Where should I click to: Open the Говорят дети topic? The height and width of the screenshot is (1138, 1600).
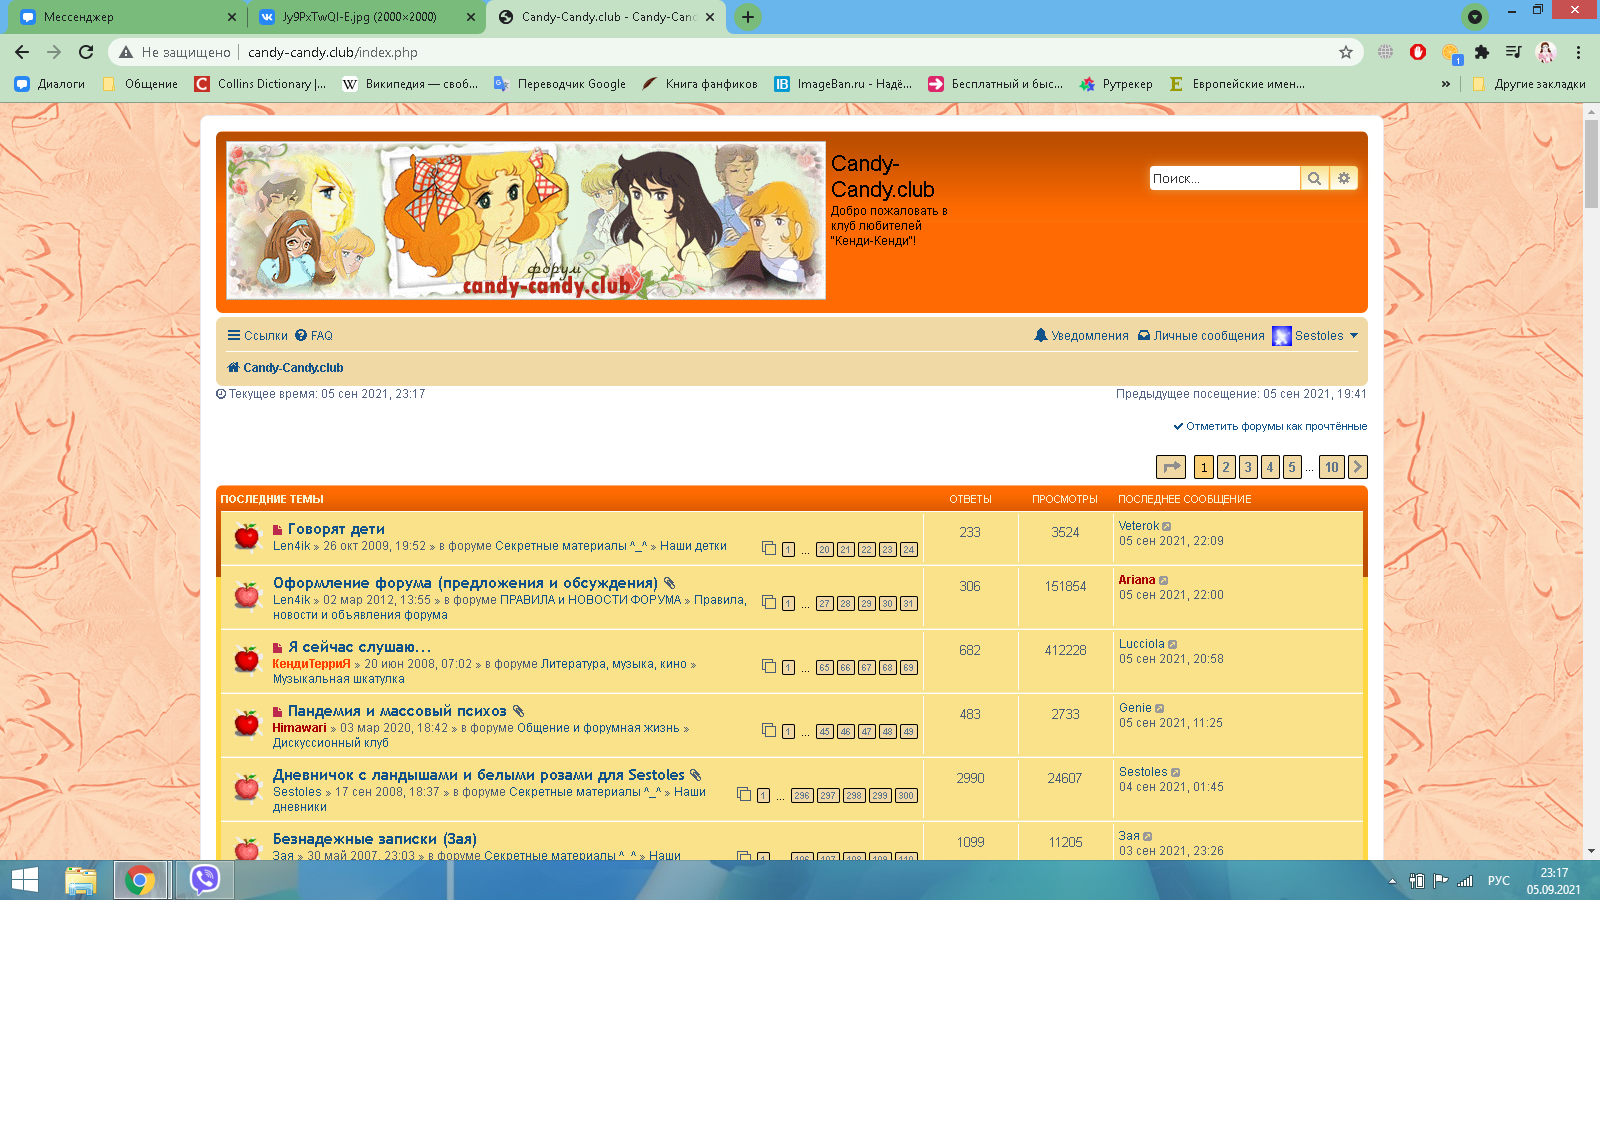pyautogui.click(x=336, y=529)
